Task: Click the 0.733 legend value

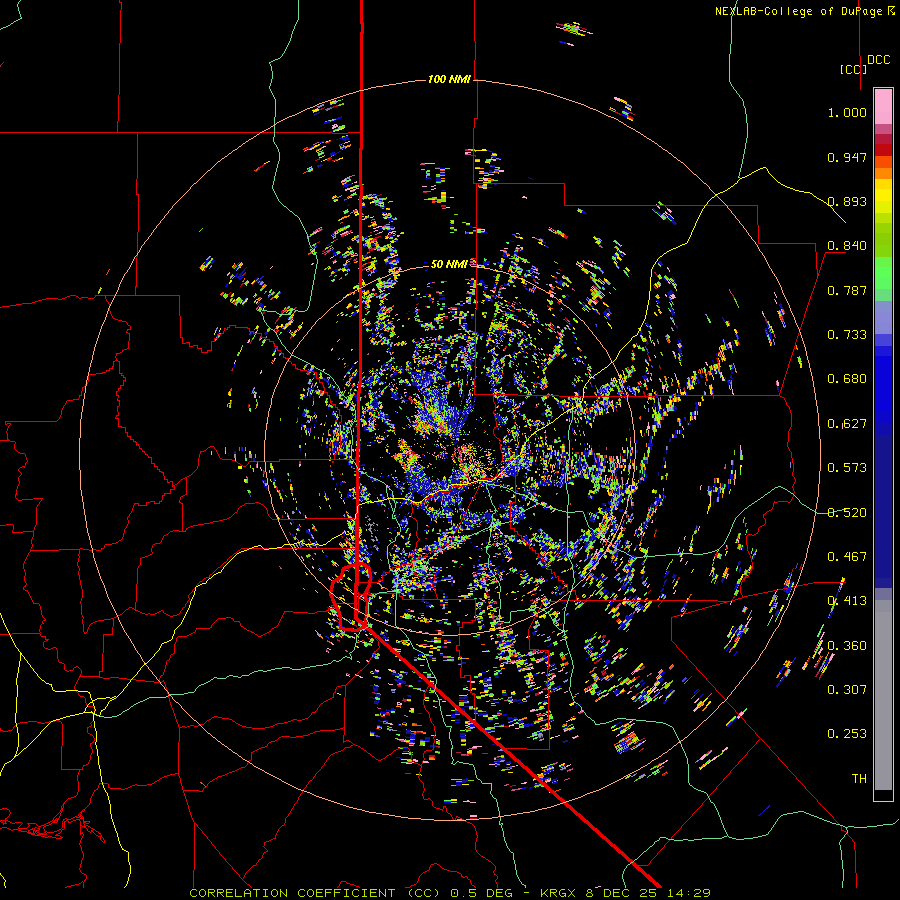Action: pyautogui.click(x=847, y=335)
